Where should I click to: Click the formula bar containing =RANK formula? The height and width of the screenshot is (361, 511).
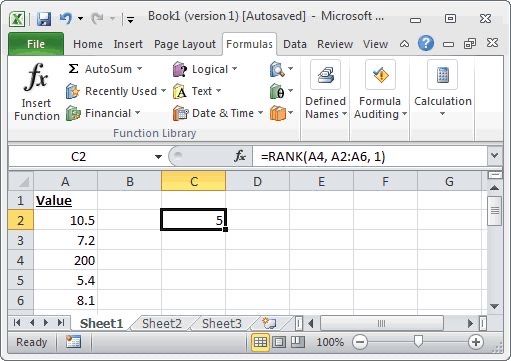tap(370, 156)
